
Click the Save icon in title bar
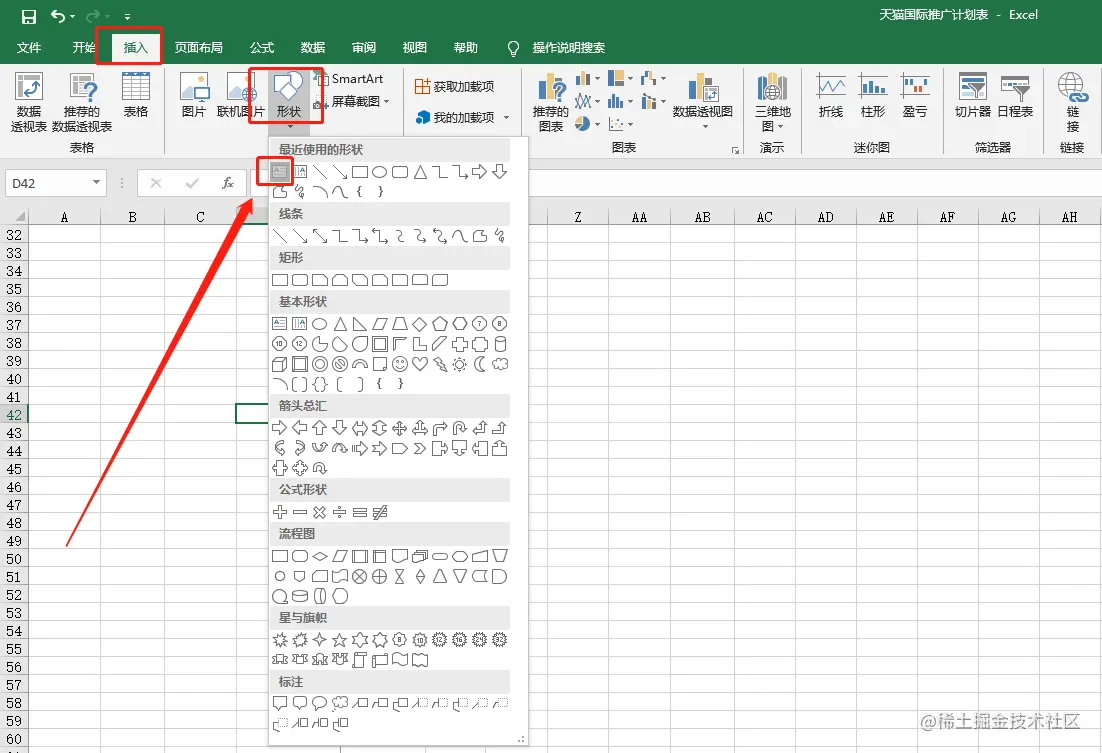(29, 16)
